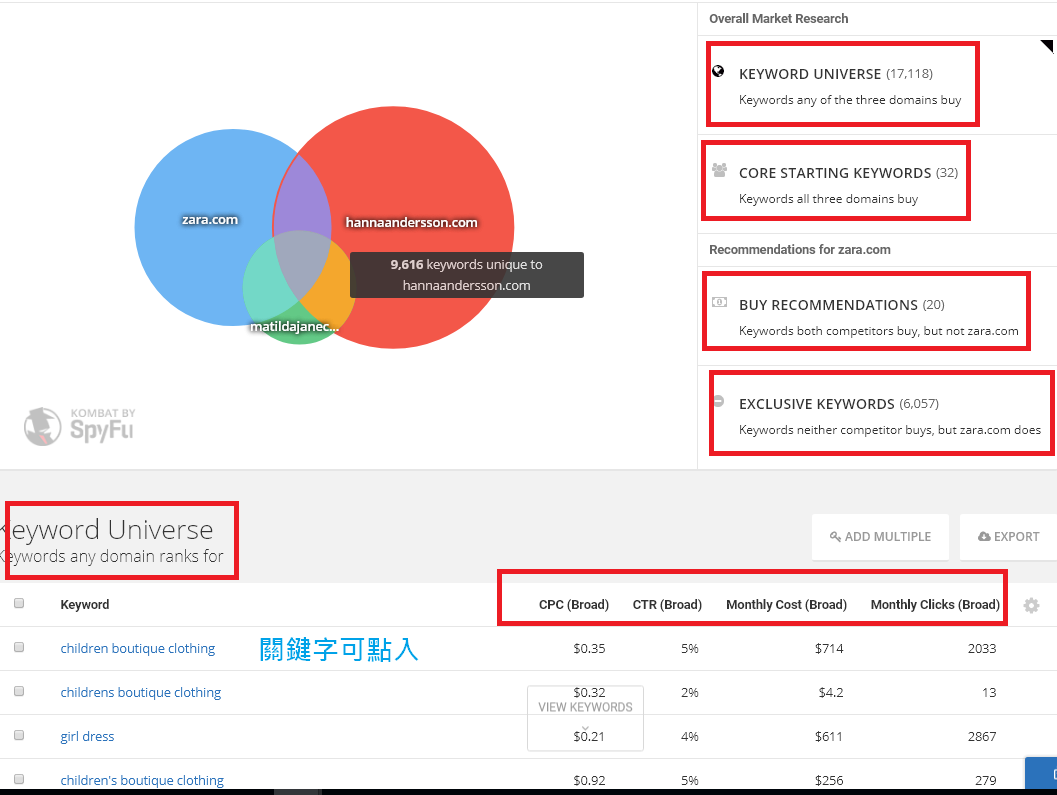Click the 2033 monthly clicks value
The height and width of the screenshot is (795, 1057).
982,648
